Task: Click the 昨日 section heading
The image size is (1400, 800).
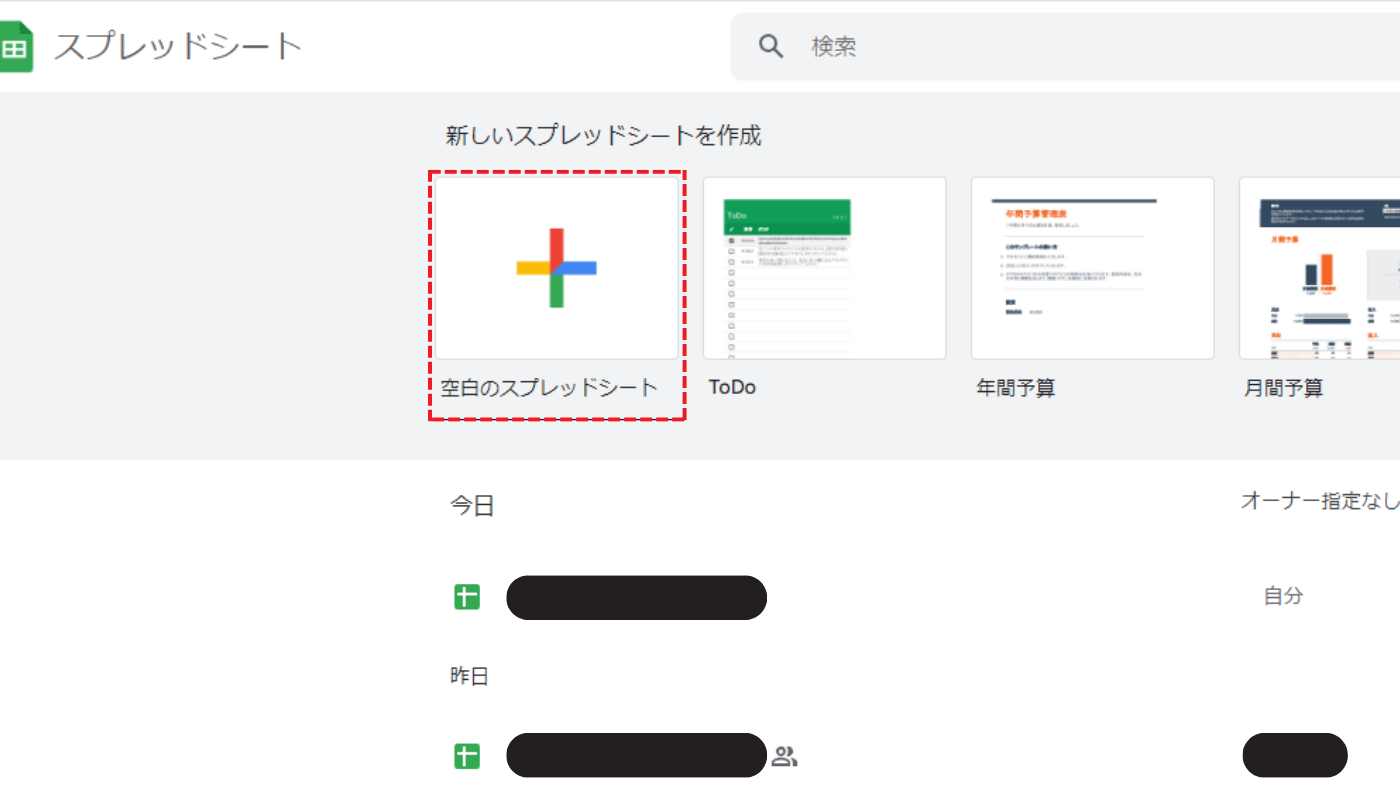Action: point(470,676)
